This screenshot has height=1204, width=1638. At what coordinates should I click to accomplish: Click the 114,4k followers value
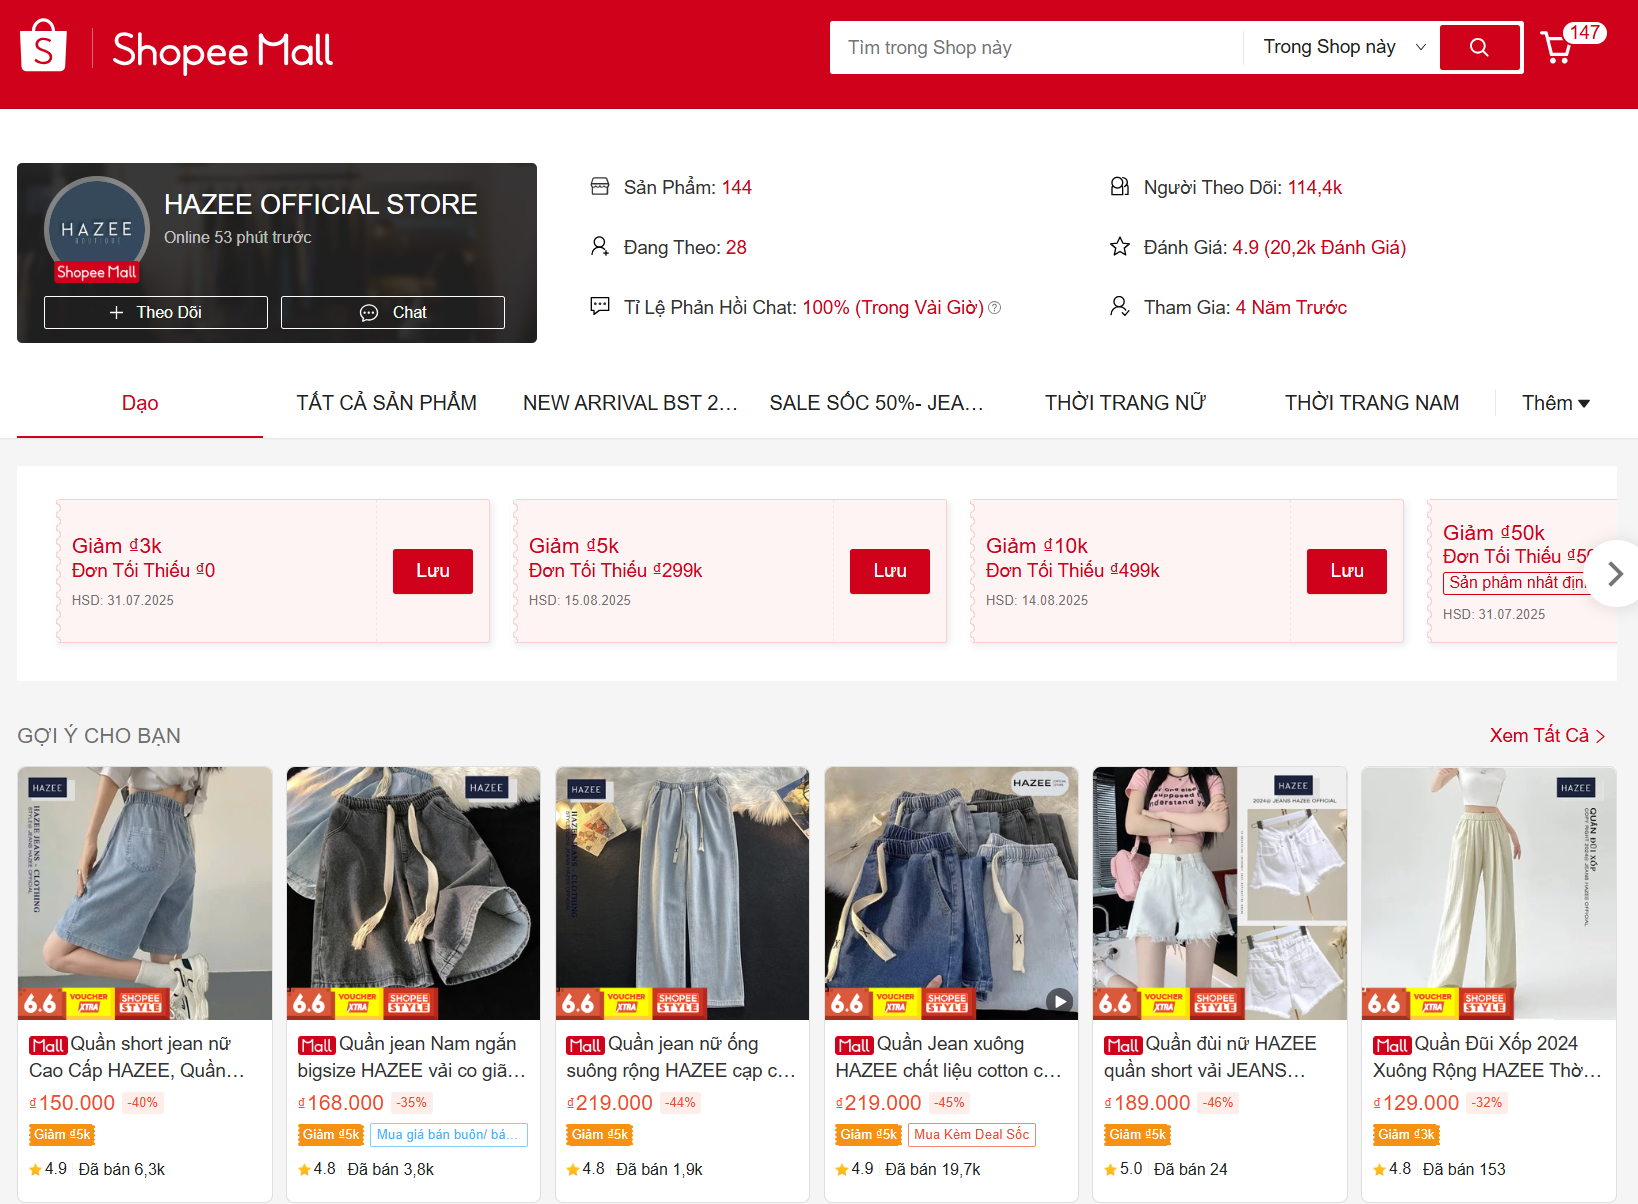tap(1315, 187)
